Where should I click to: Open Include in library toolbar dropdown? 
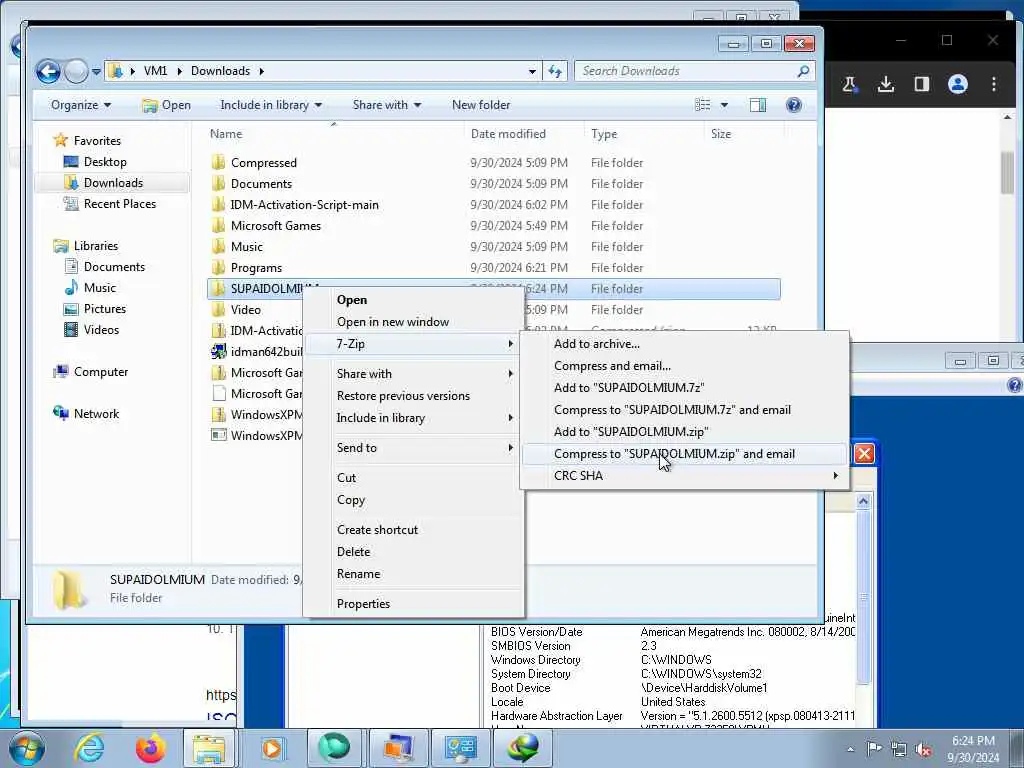click(x=271, y=104)
